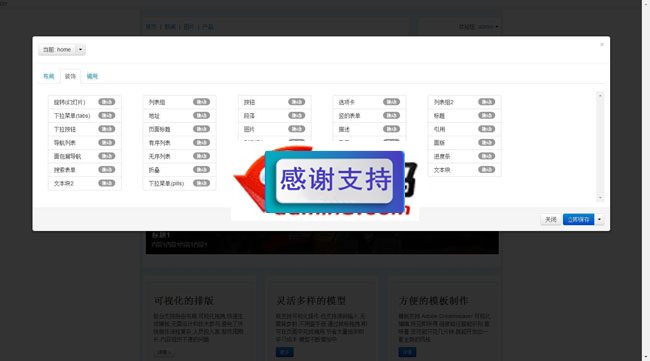Select the 引用 component label

tap(439, 129)
